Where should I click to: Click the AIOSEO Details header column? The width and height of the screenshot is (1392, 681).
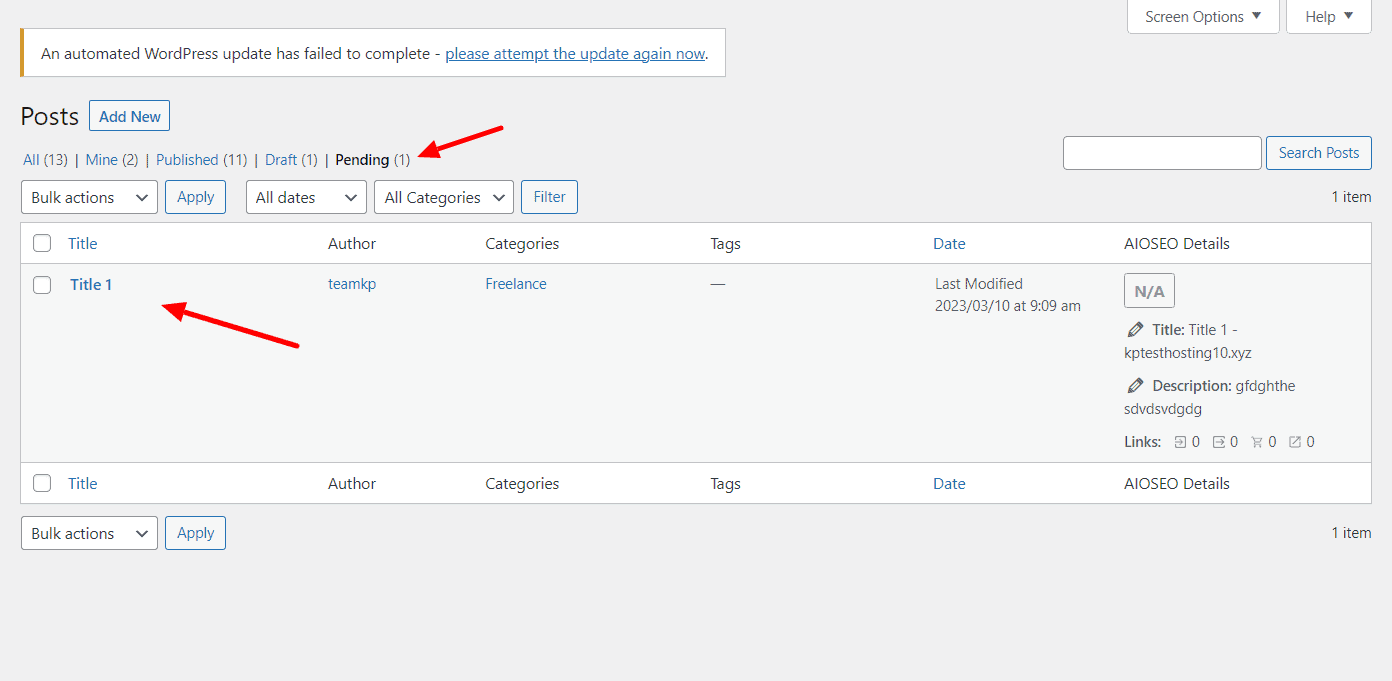tap(1177, 243)
